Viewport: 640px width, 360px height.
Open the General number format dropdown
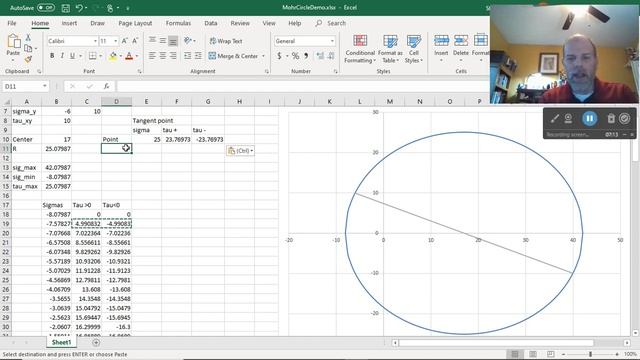[x=332, y=41]
